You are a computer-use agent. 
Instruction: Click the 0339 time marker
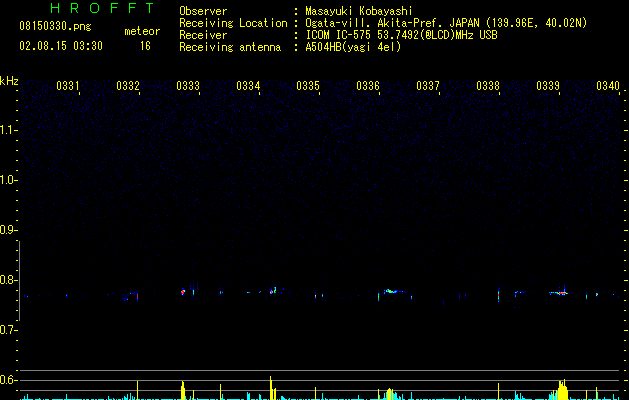tap(548, 86)
